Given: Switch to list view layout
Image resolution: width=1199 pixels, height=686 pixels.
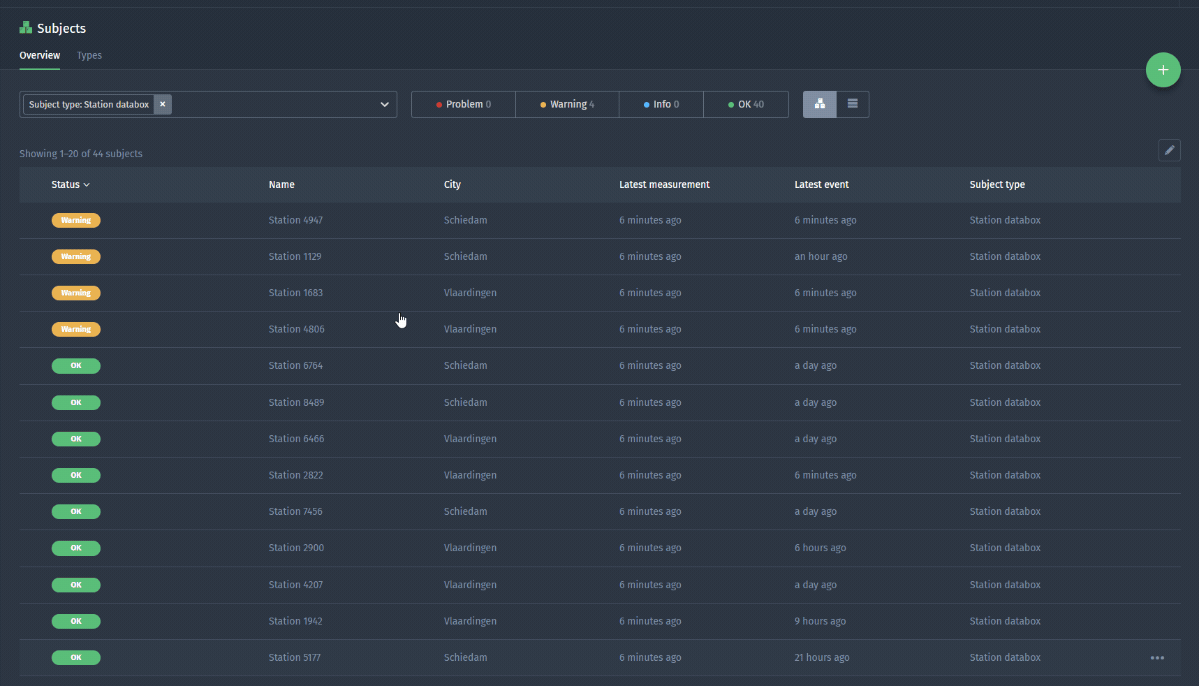Looking at the screenshot, I should click(852, 103).
